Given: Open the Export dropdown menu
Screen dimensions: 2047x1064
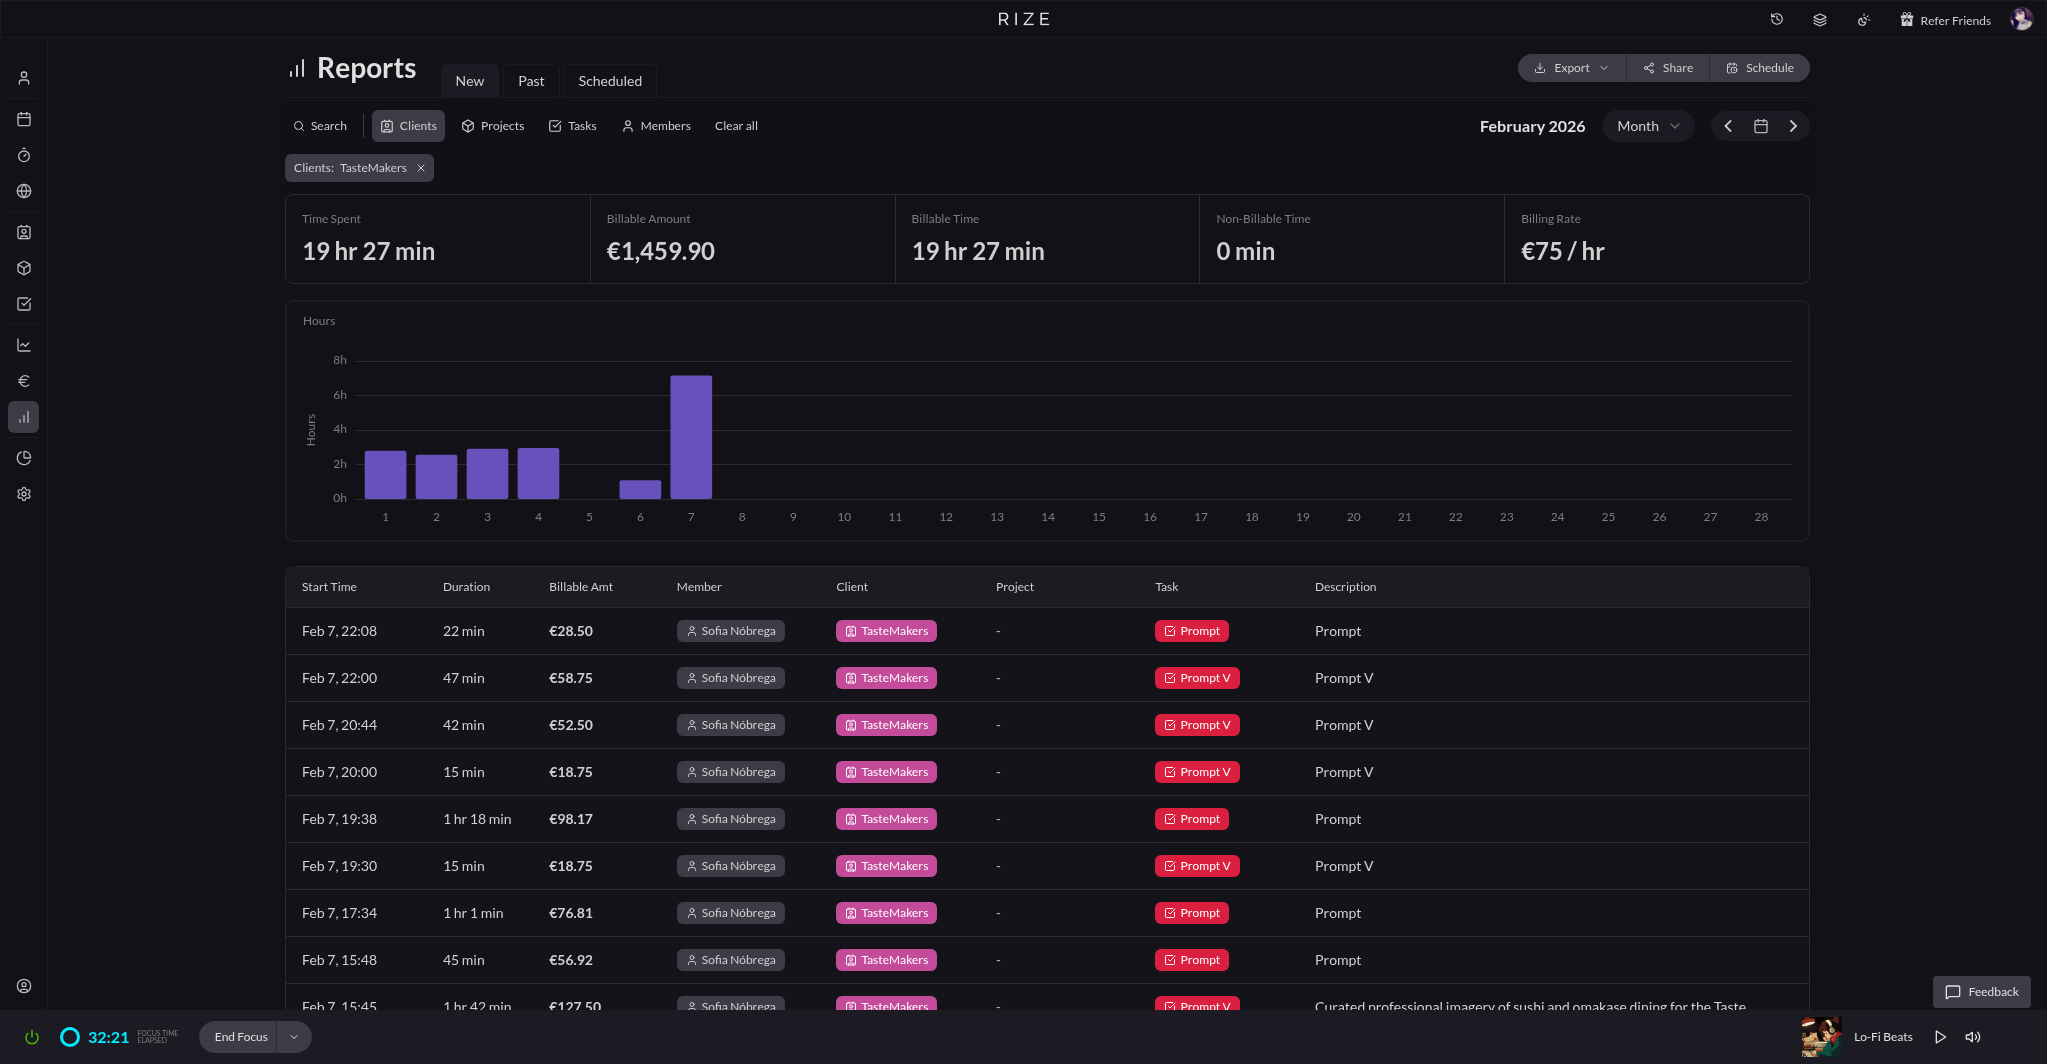Looking at the screenshot, I should point(1571,68).
